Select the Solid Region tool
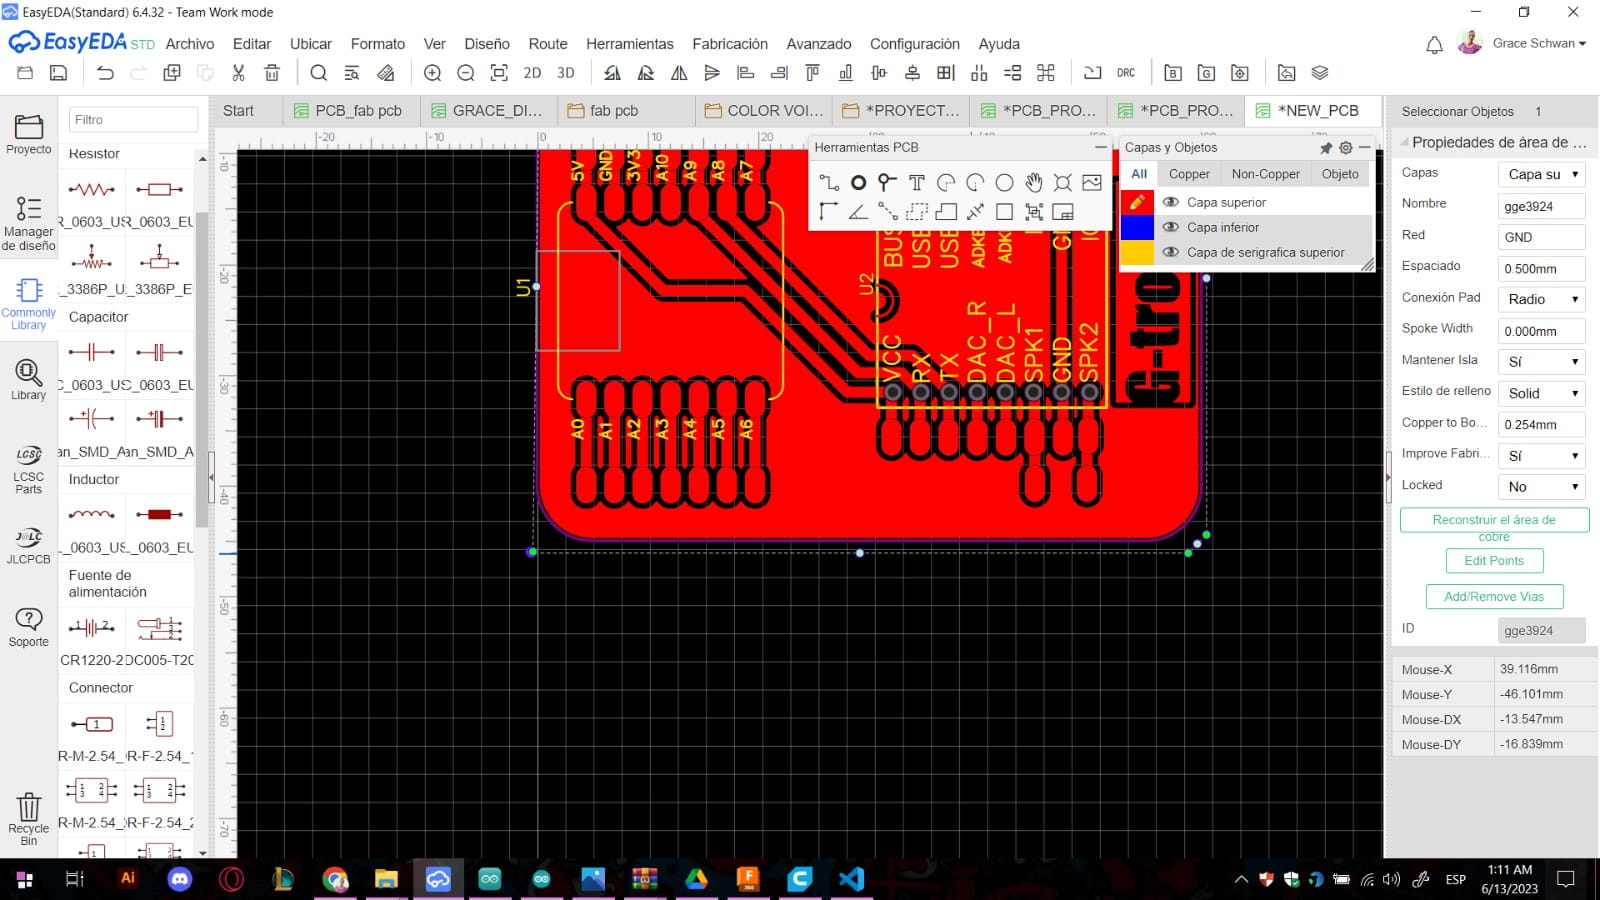Image resolution: width=1600 pixels, height=900 pixels. [x=946, y=211]
